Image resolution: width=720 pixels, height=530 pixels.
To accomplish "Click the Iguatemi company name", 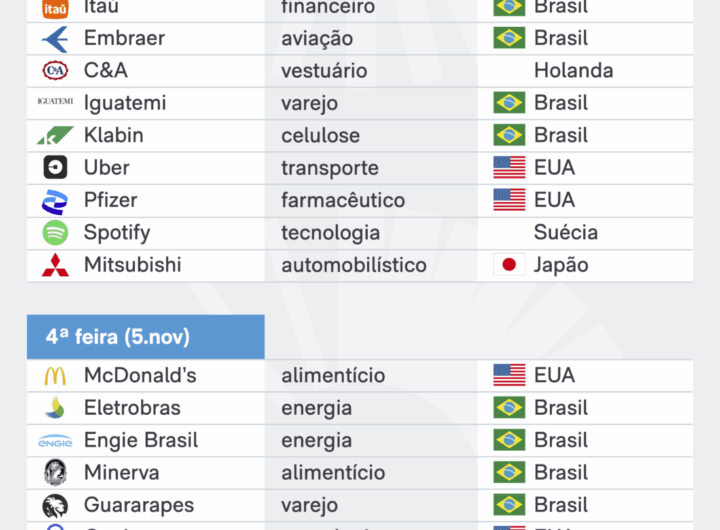I will point(125,103).
